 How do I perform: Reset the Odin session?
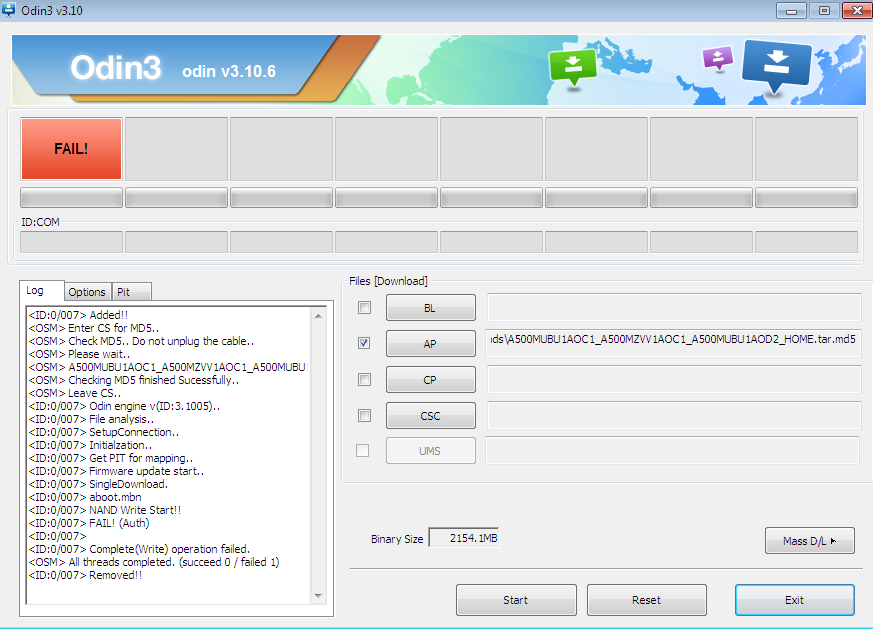tap(646, 600)
